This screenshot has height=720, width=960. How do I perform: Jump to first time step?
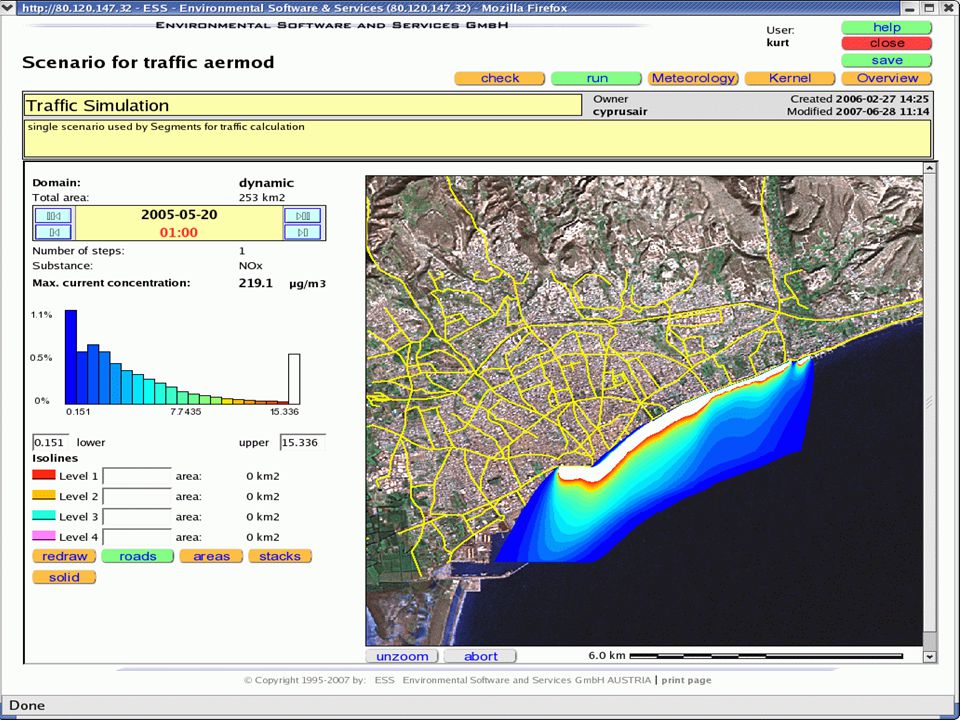[53, 216]
